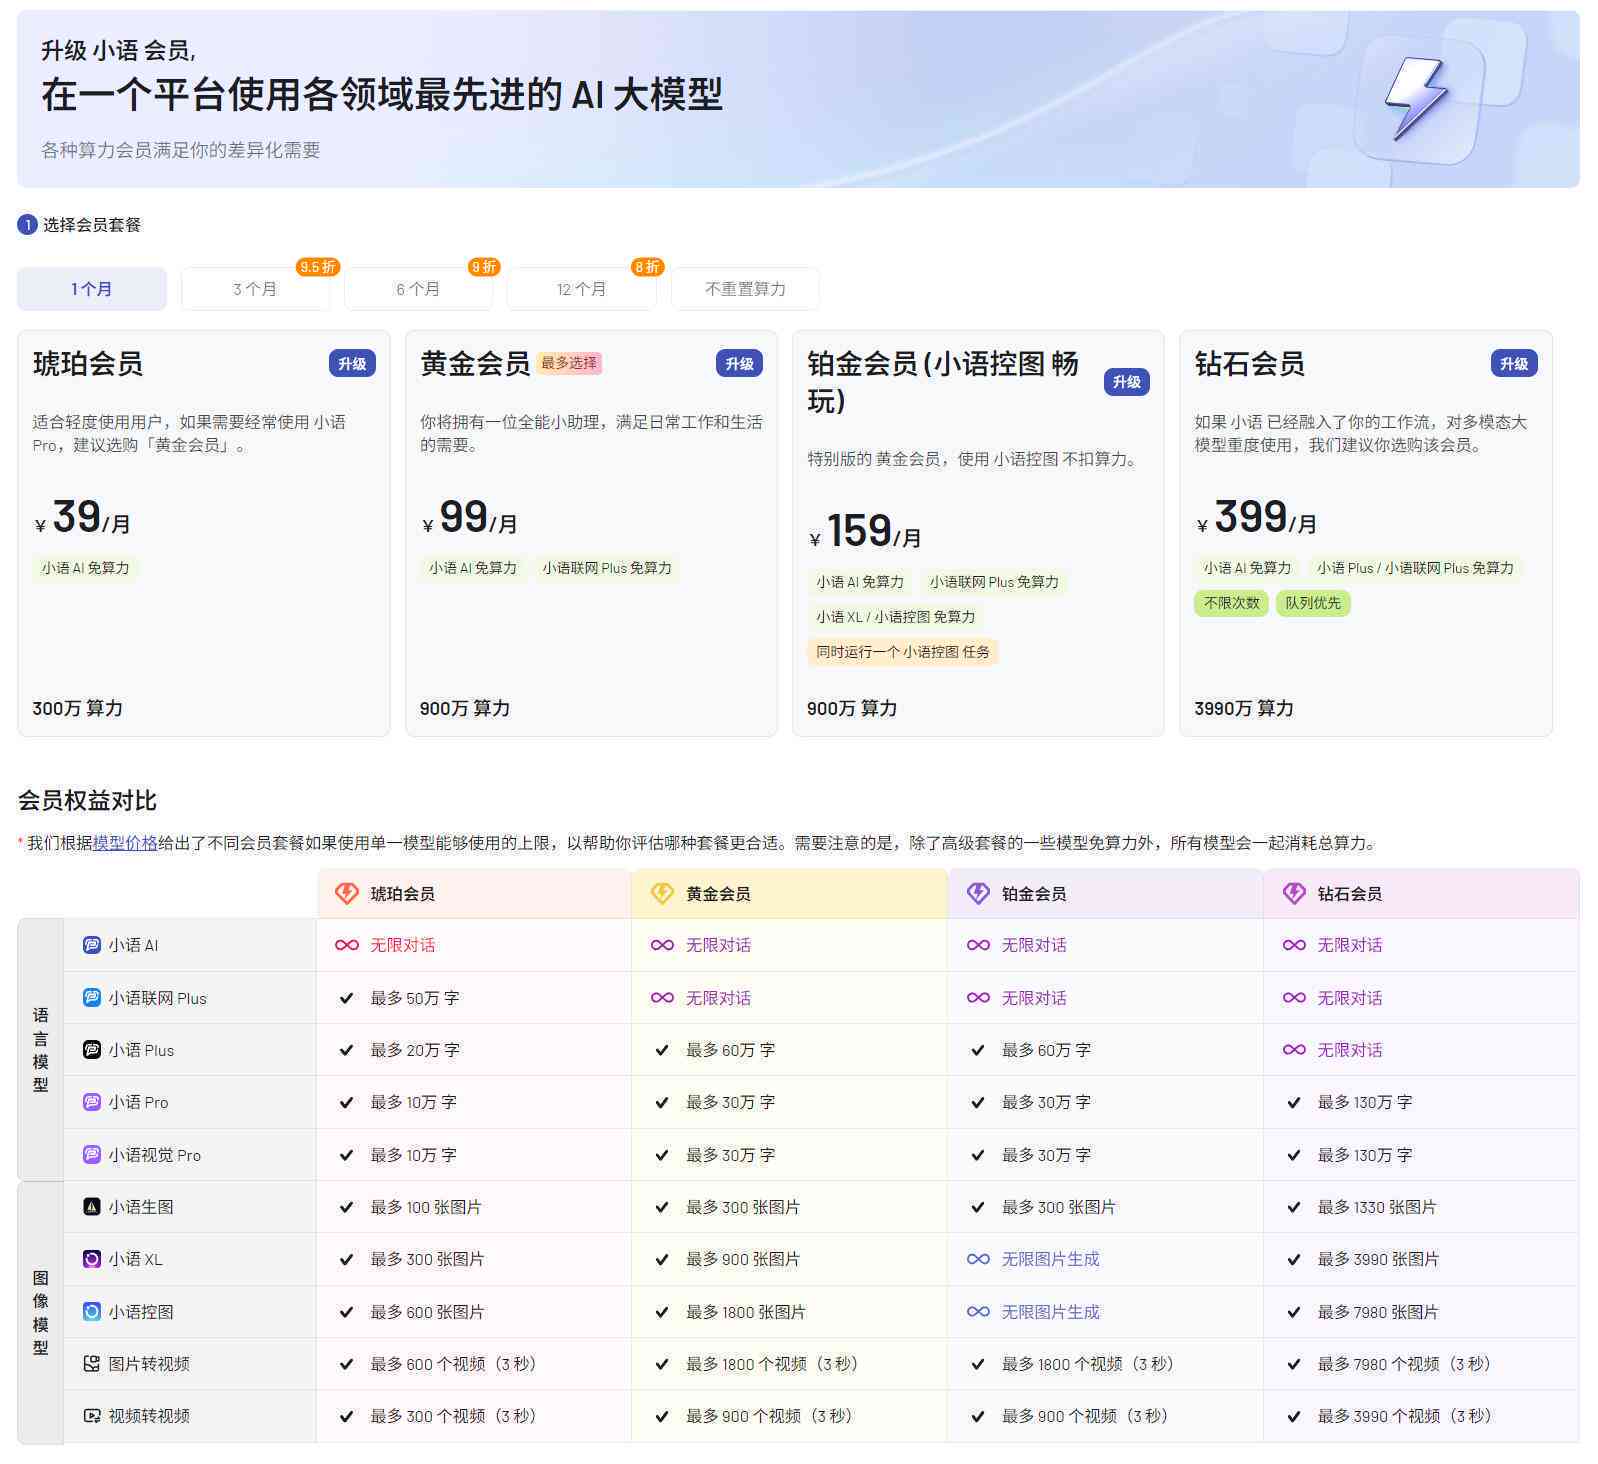Click the 琥珀会员 card title
This screenshot has width=1598, height=1464.
[88, 364]
